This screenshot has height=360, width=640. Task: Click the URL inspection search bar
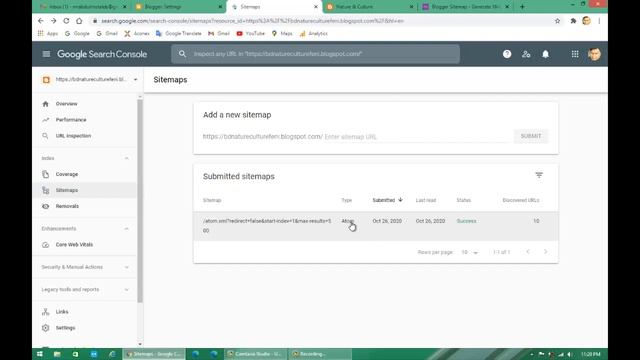[x=315, y=54]
